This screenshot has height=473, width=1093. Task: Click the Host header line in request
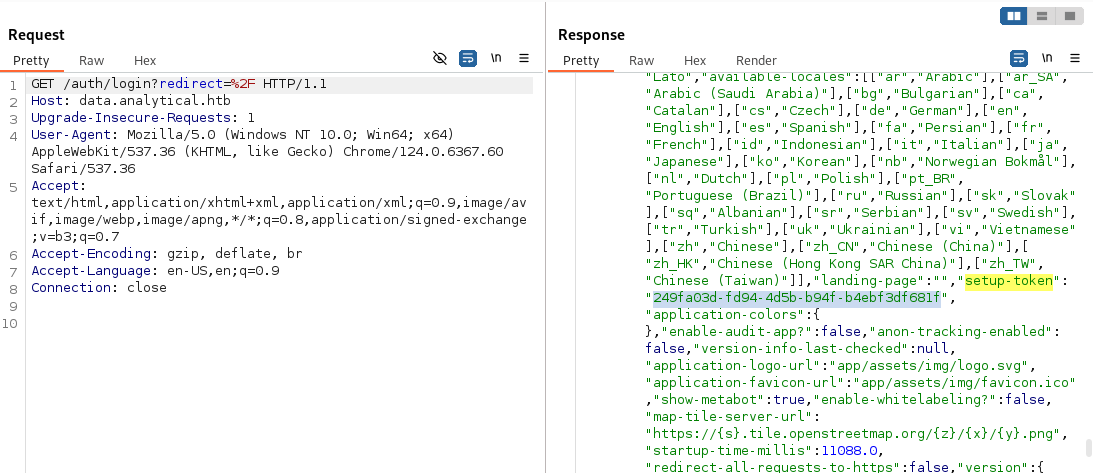pos(122,101)
